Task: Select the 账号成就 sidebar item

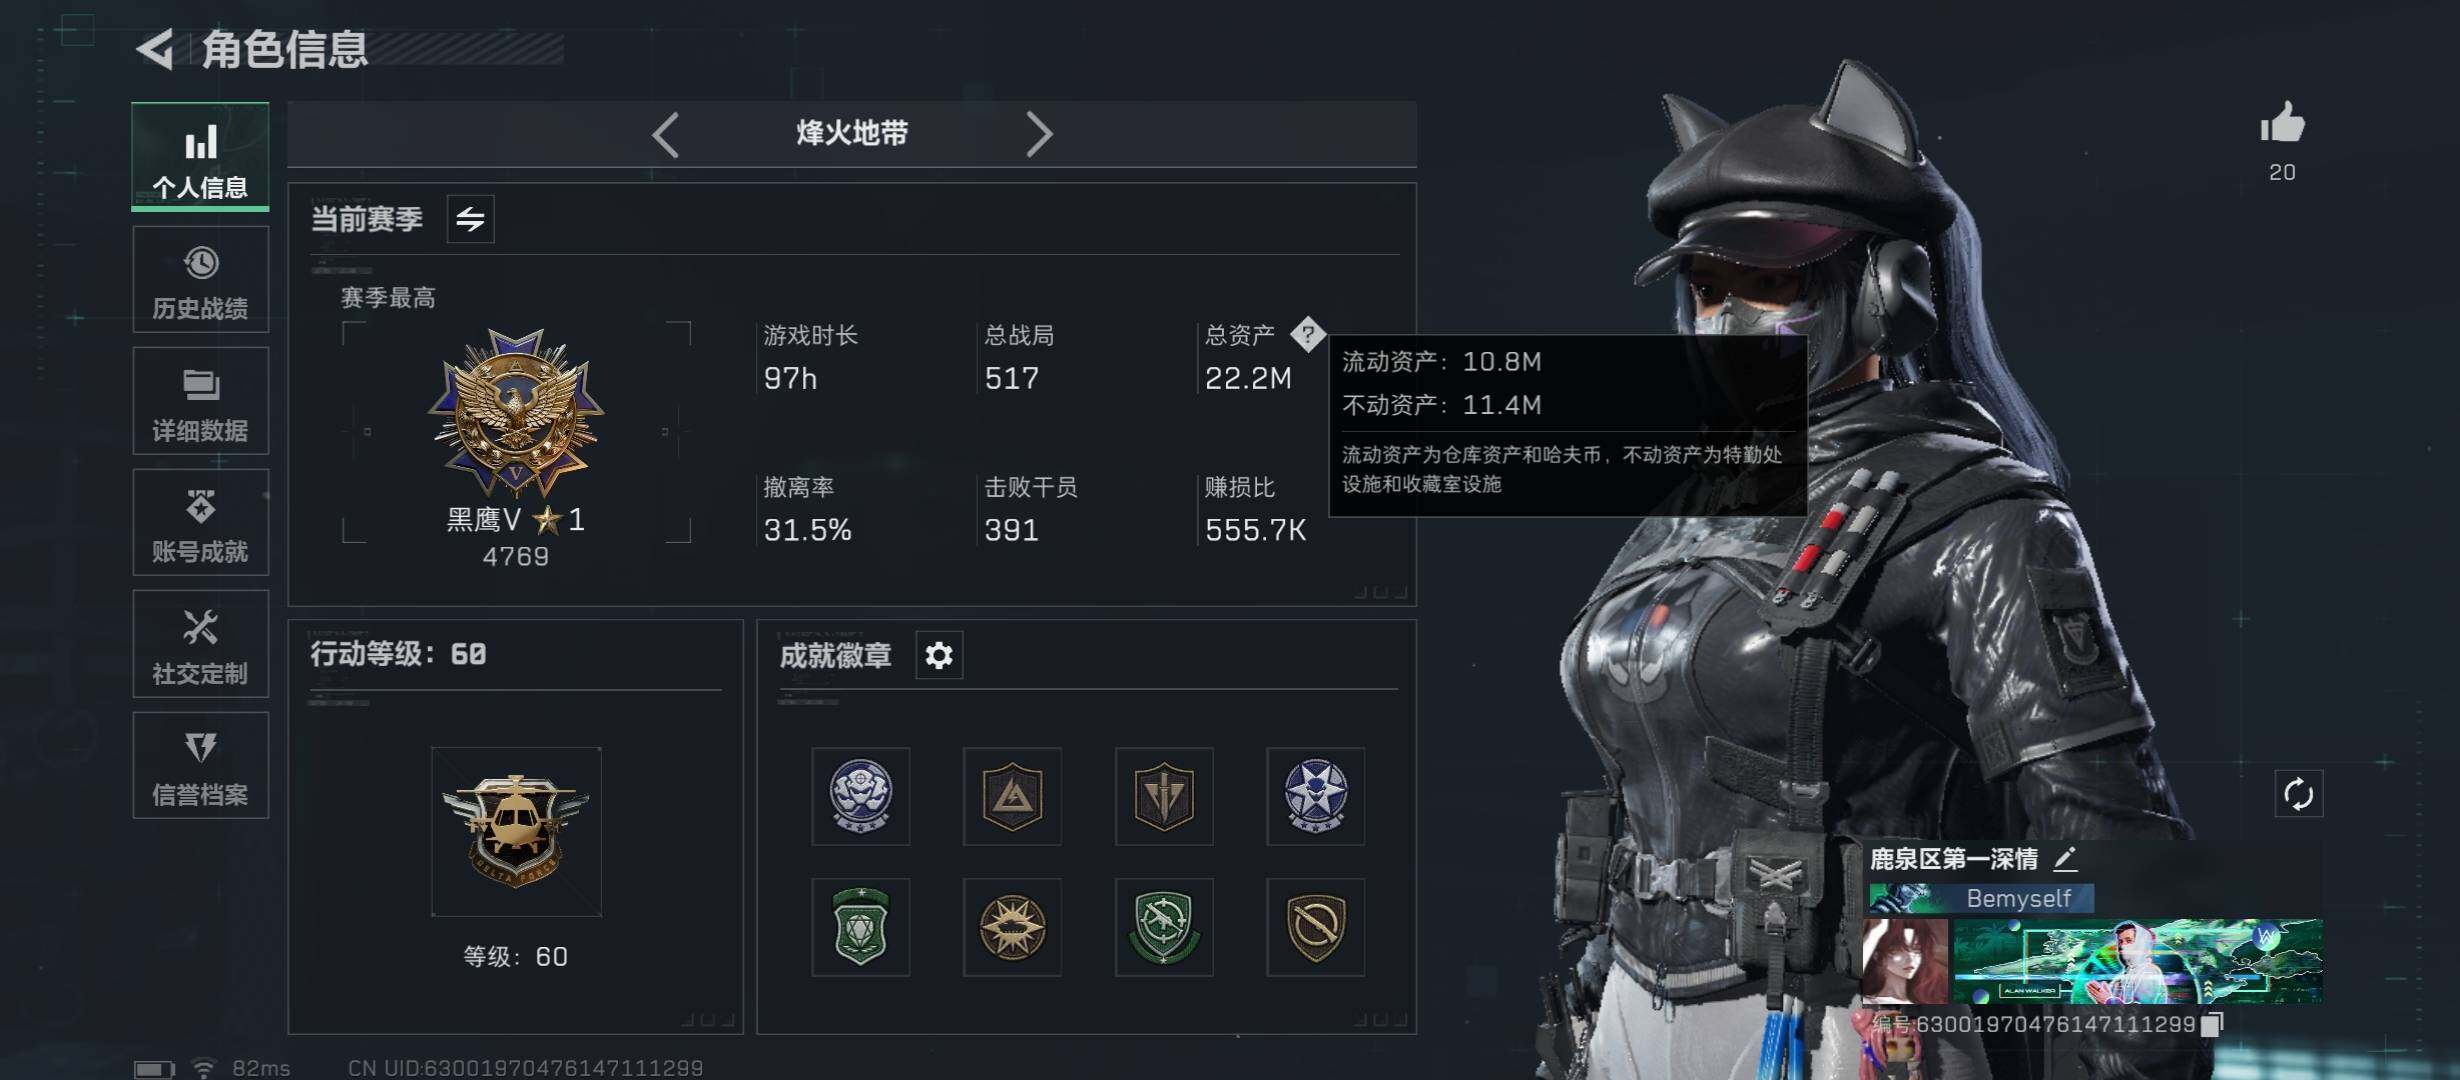Action: (x=200, y=523)
